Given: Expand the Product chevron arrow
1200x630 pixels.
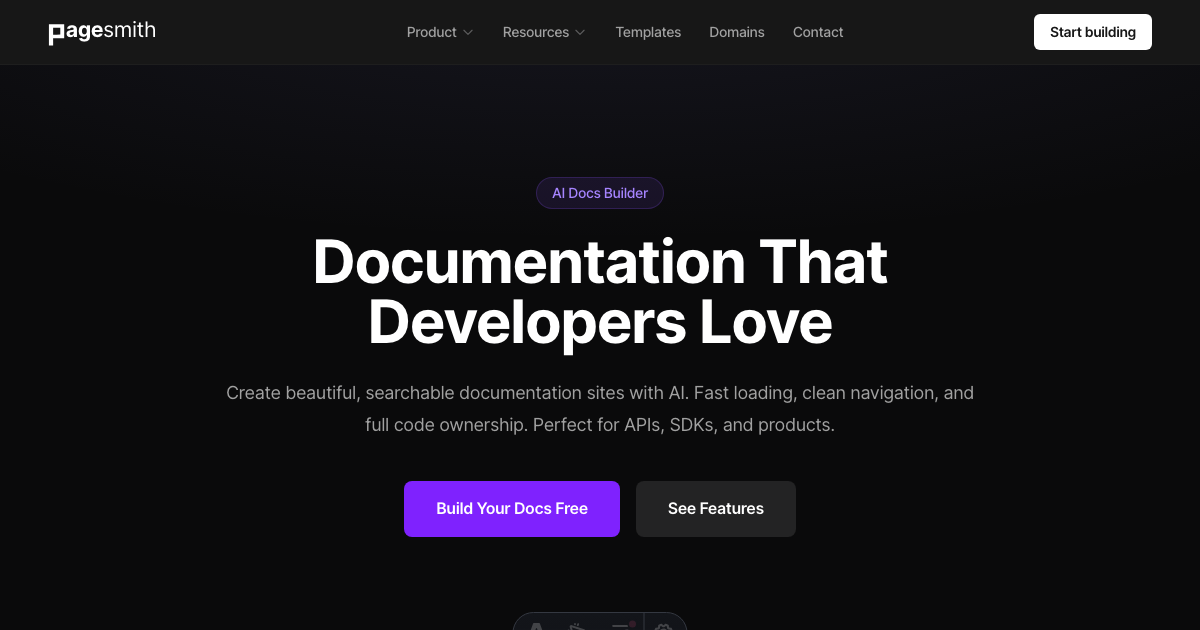Looking at the screenshot, I should click(x=467, y=32).
